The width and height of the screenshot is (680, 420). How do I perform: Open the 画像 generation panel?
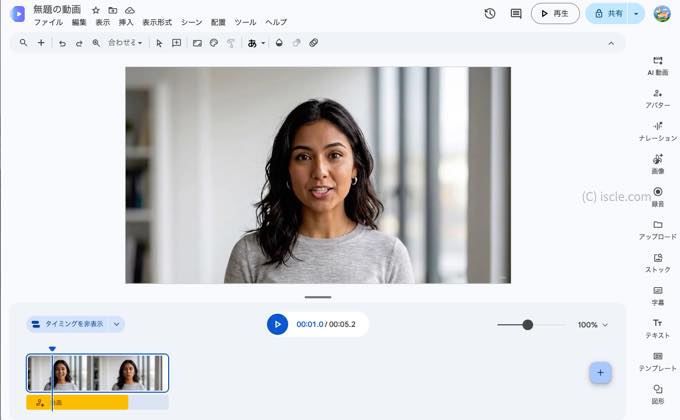657,164
